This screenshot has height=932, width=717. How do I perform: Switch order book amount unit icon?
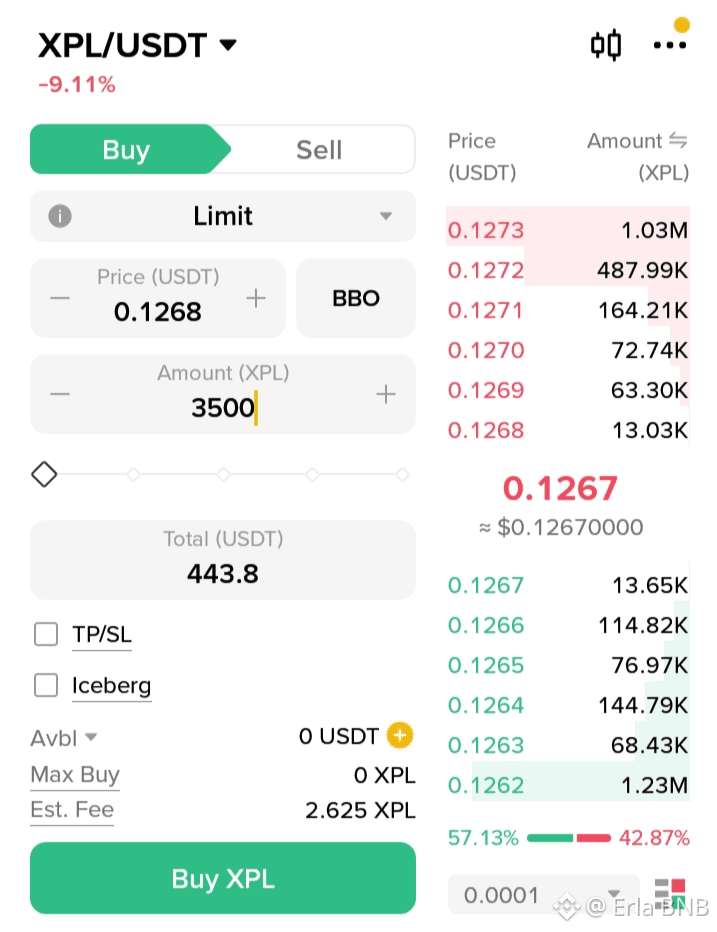tap(678, 141)
